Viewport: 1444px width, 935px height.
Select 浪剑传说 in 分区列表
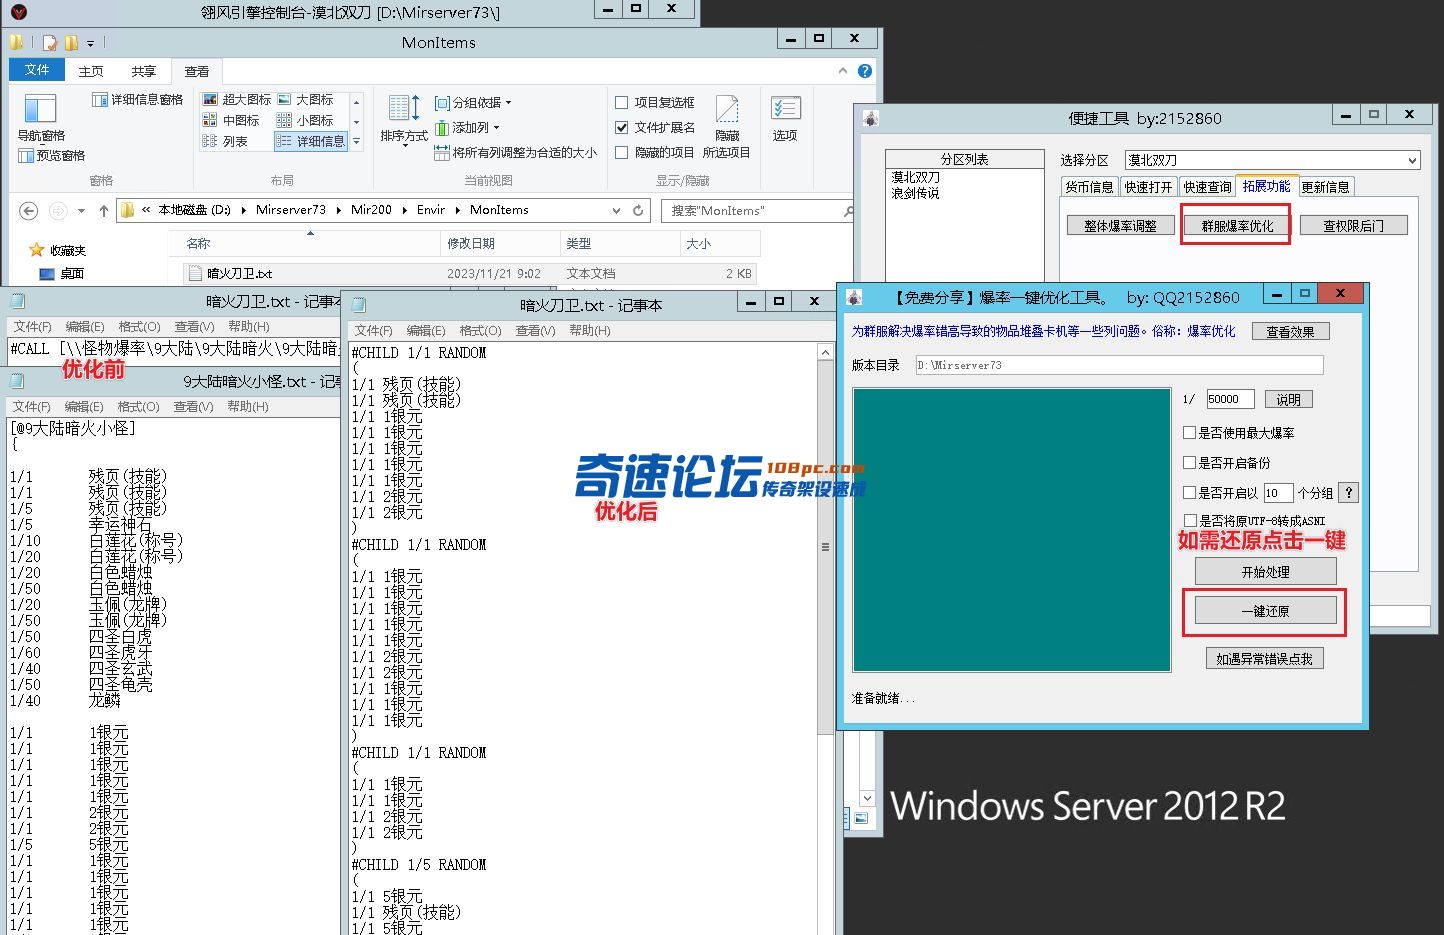(x=915, y=193)
